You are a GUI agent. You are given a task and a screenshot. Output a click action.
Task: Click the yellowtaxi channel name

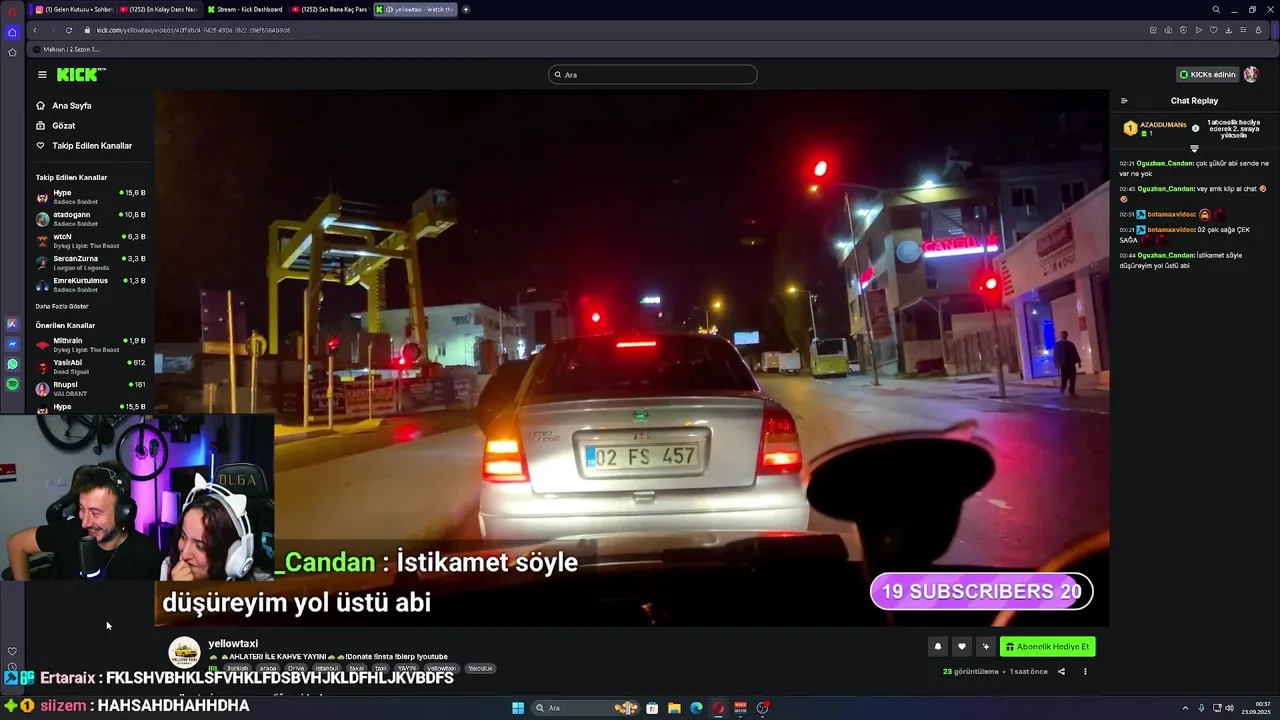tap(233, 643)
